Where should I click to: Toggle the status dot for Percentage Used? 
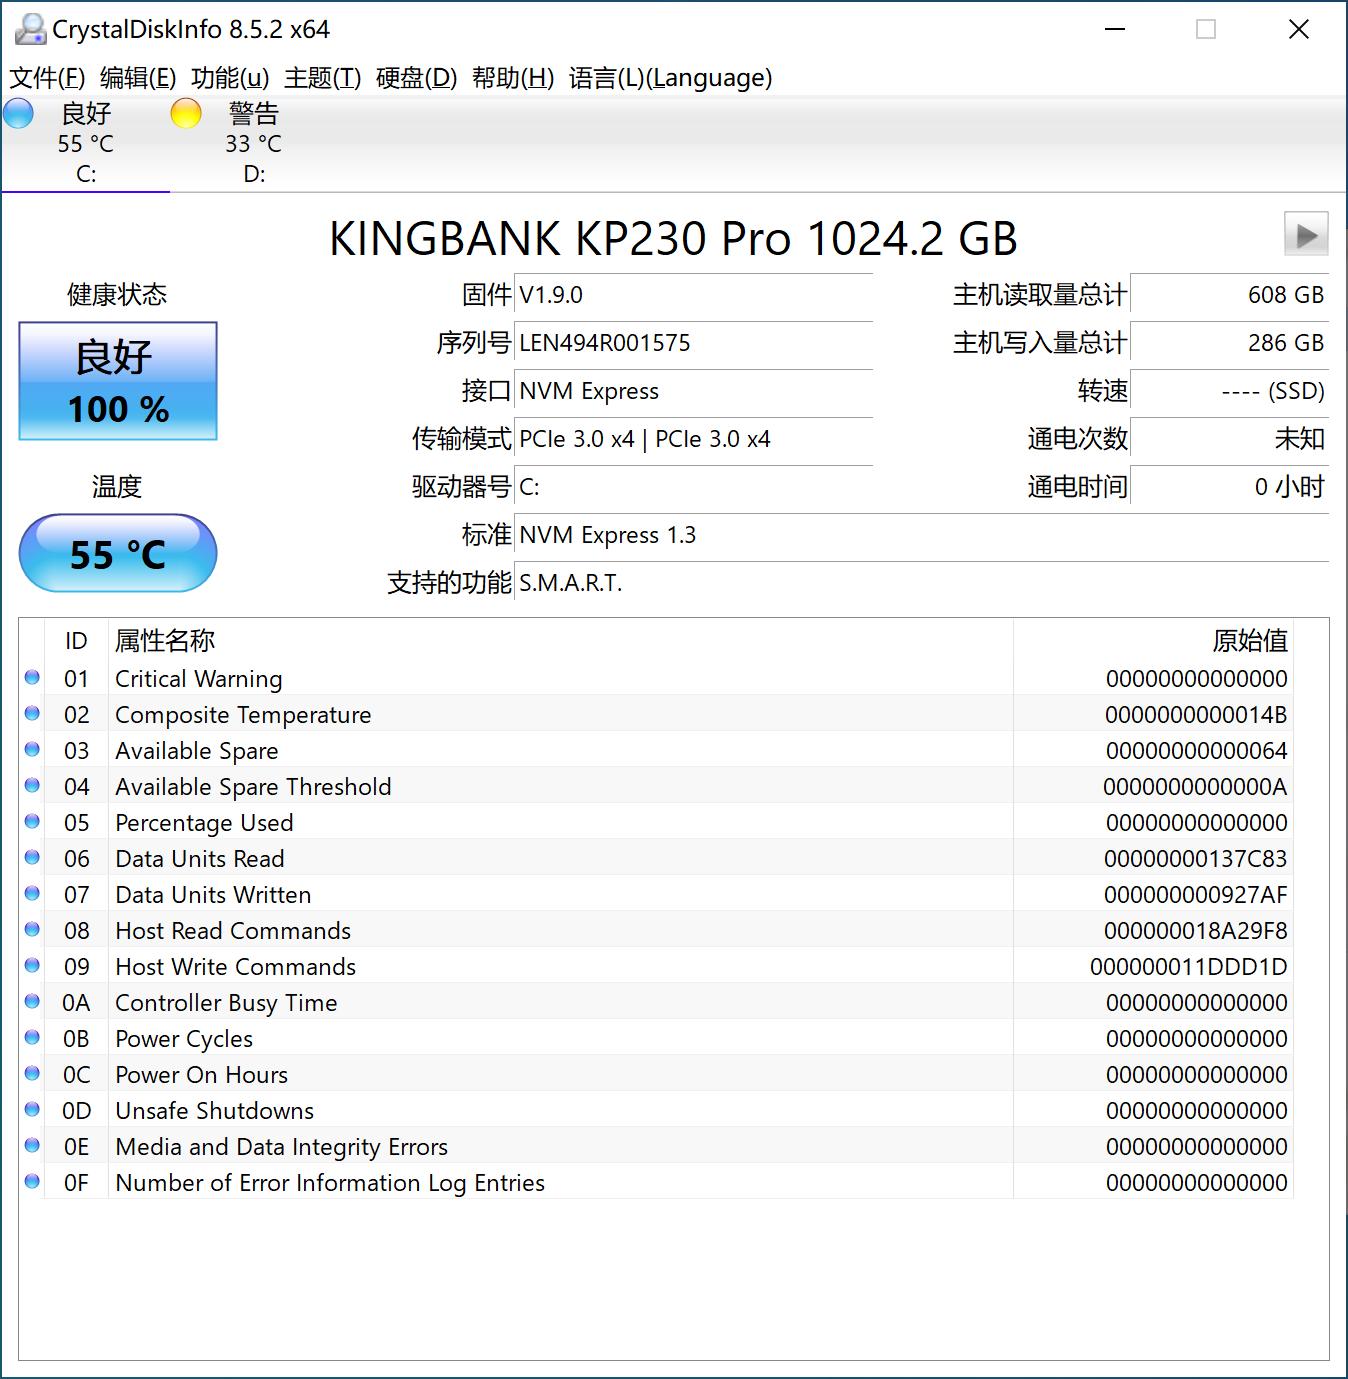pos(32,820)
